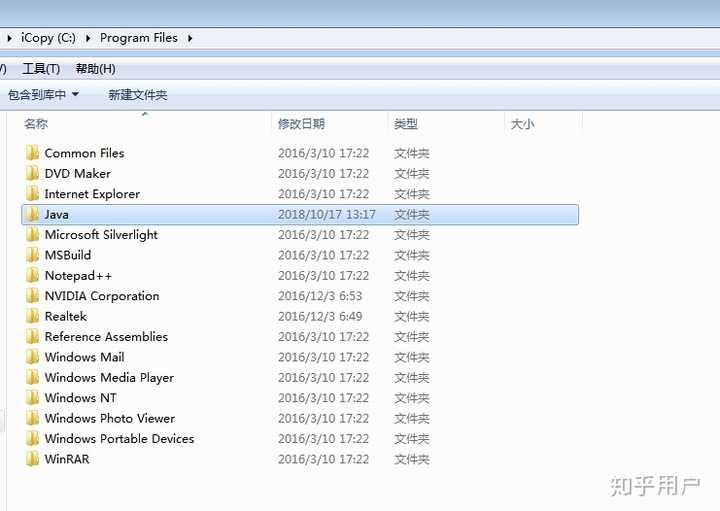Click the Common Files folder icon
Image resolution: width=720 pixels, height=511 pixels.
(x=32, y=153)
